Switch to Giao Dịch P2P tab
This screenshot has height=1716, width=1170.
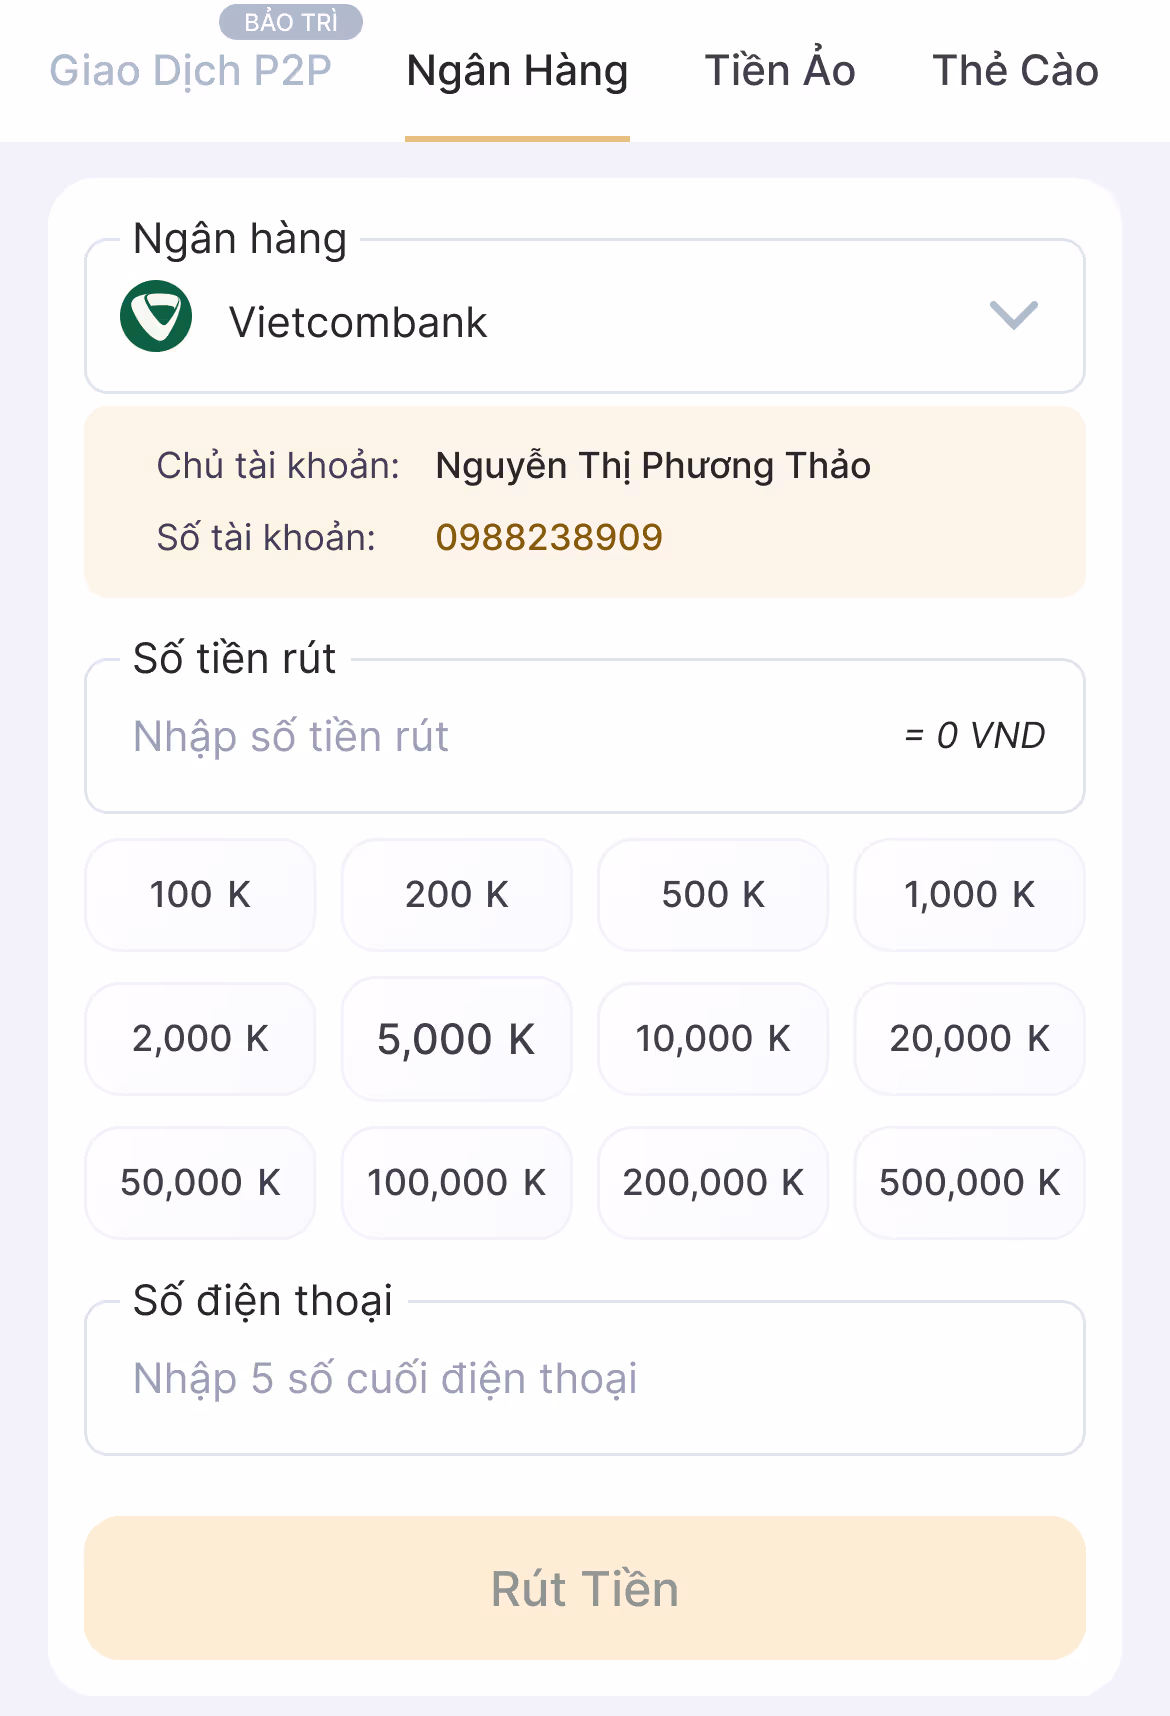click(190, 71)
